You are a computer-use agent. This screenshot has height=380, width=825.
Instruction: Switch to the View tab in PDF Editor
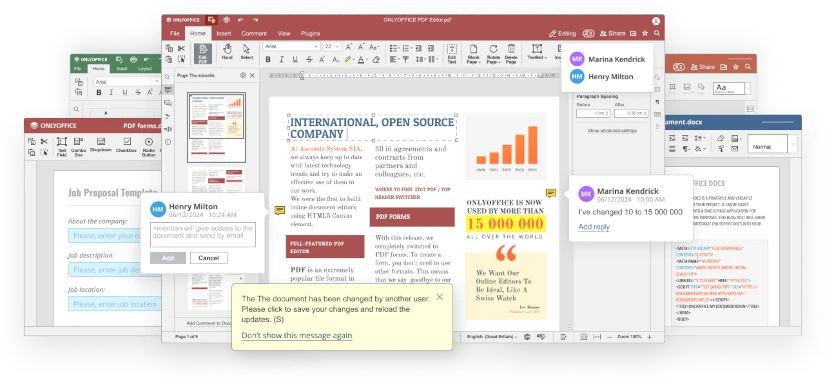pyautogui.click(x=284, y=33)
